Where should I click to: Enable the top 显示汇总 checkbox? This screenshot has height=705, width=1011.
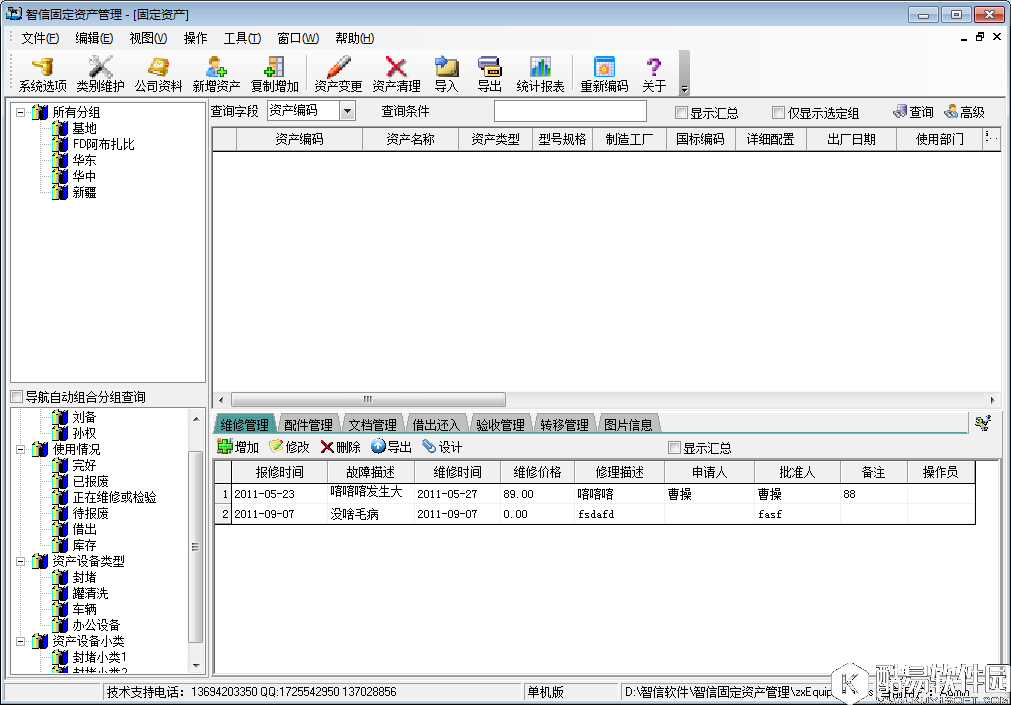(x=682, y=113)
